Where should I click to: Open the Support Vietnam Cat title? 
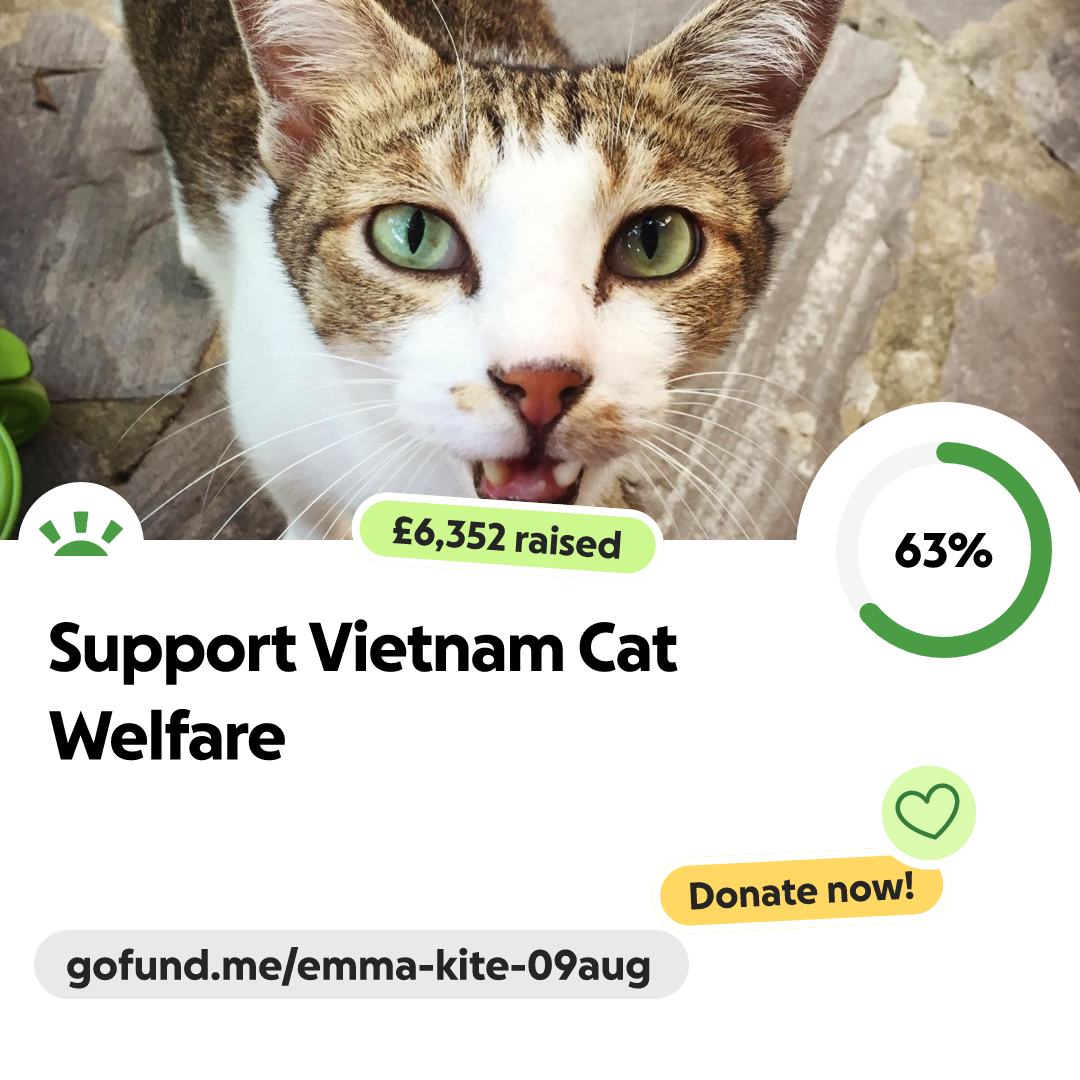click(362, 650)
